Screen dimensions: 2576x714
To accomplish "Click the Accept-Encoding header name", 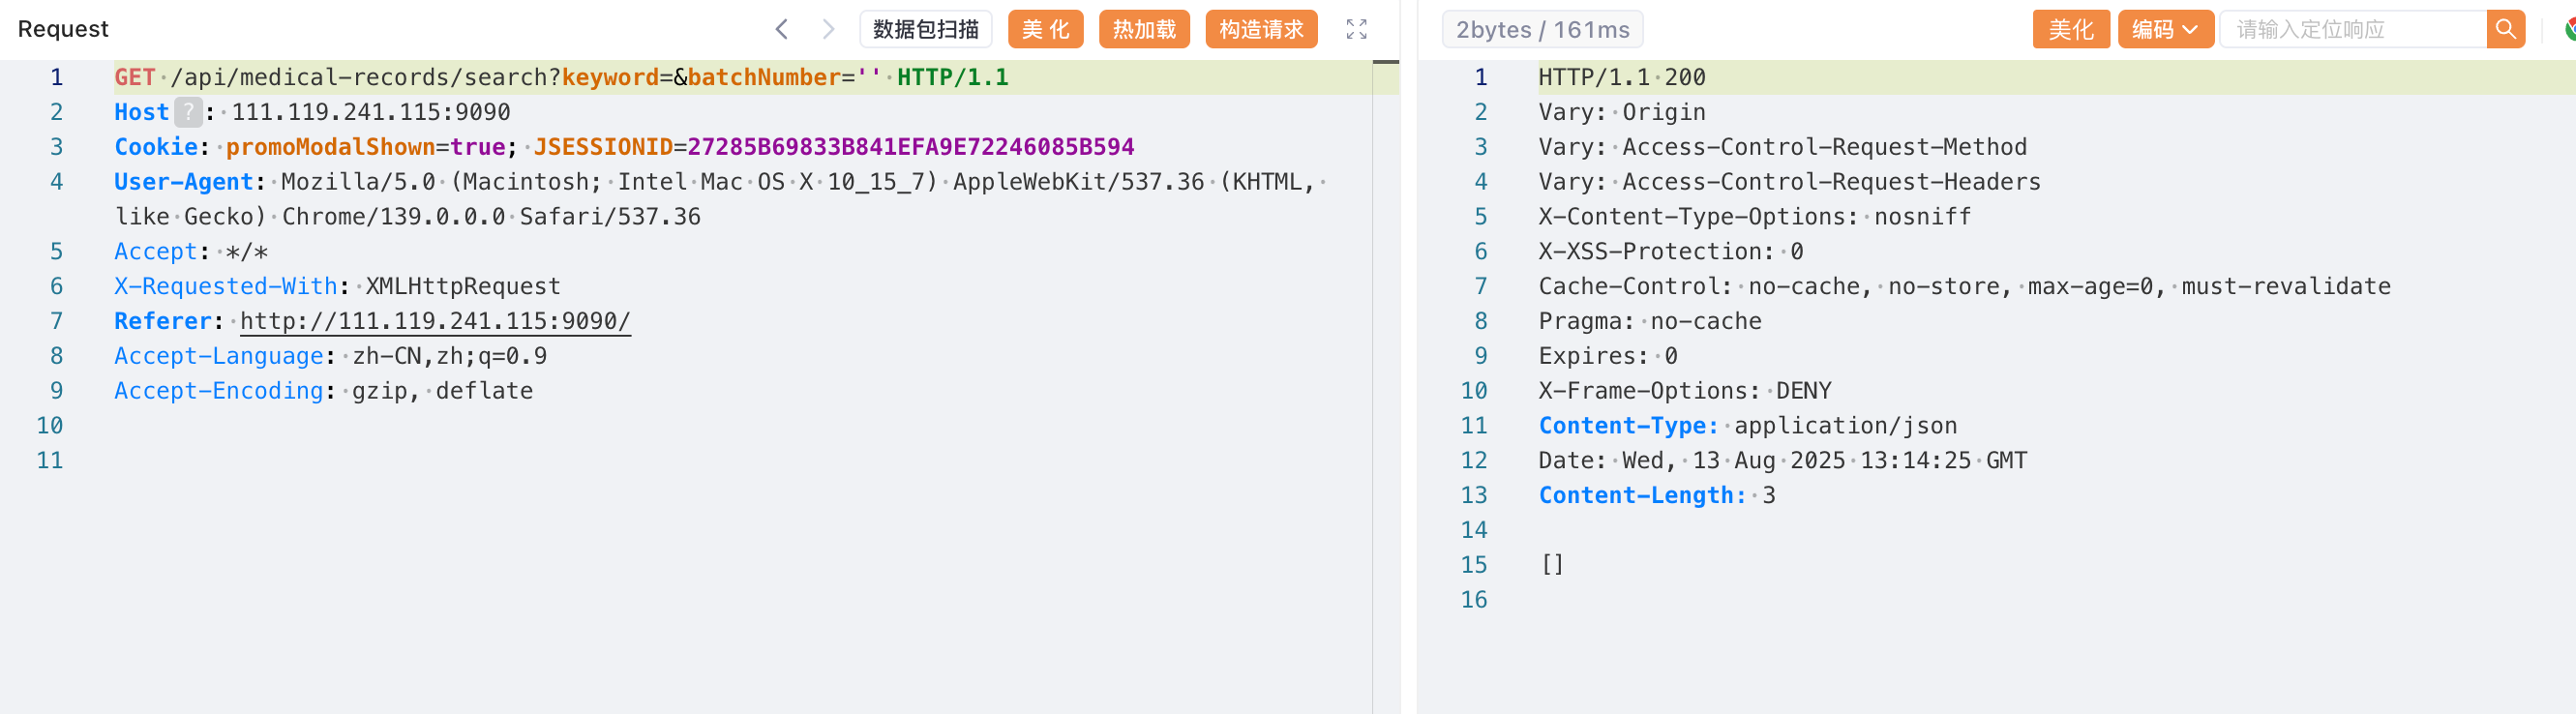I will point(219,391).
